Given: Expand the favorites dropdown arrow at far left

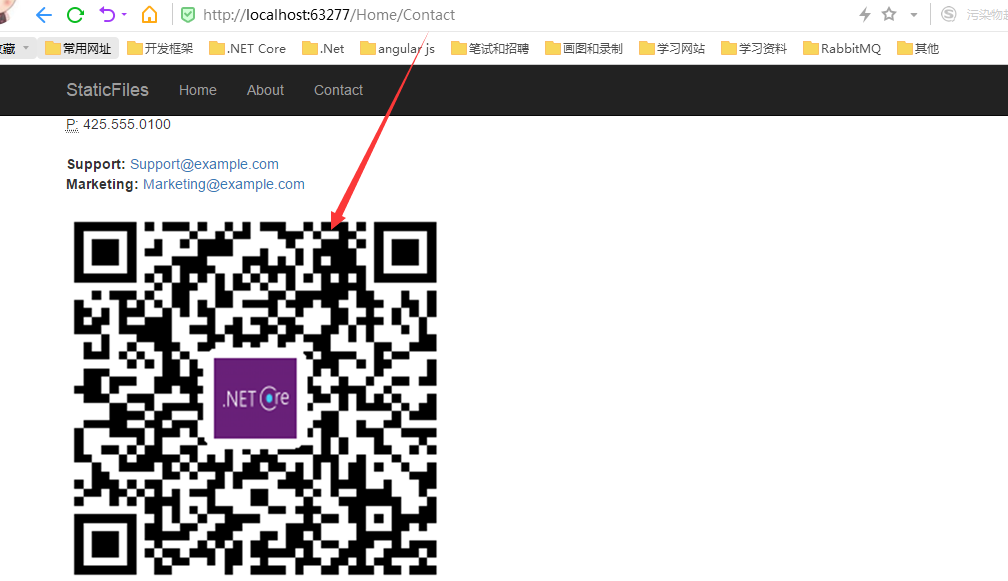Looking at the screenshot, I should pos(26,48).
